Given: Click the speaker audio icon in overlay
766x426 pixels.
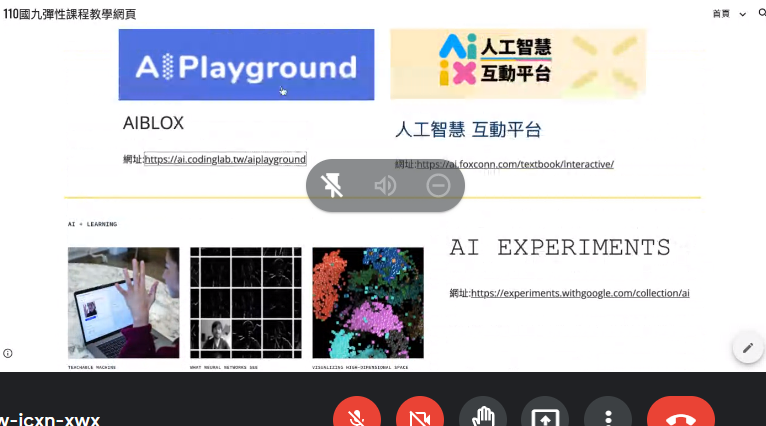Looking at the screenshot, I should (385, 186).
